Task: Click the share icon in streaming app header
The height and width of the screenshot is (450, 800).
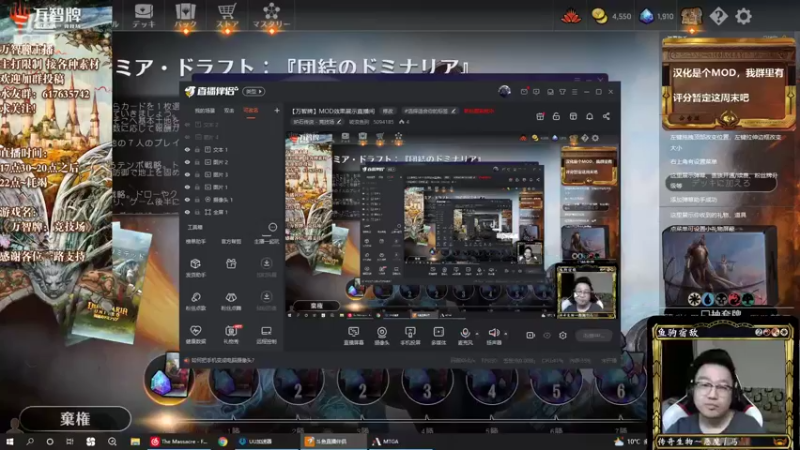Action: [606, 116]
